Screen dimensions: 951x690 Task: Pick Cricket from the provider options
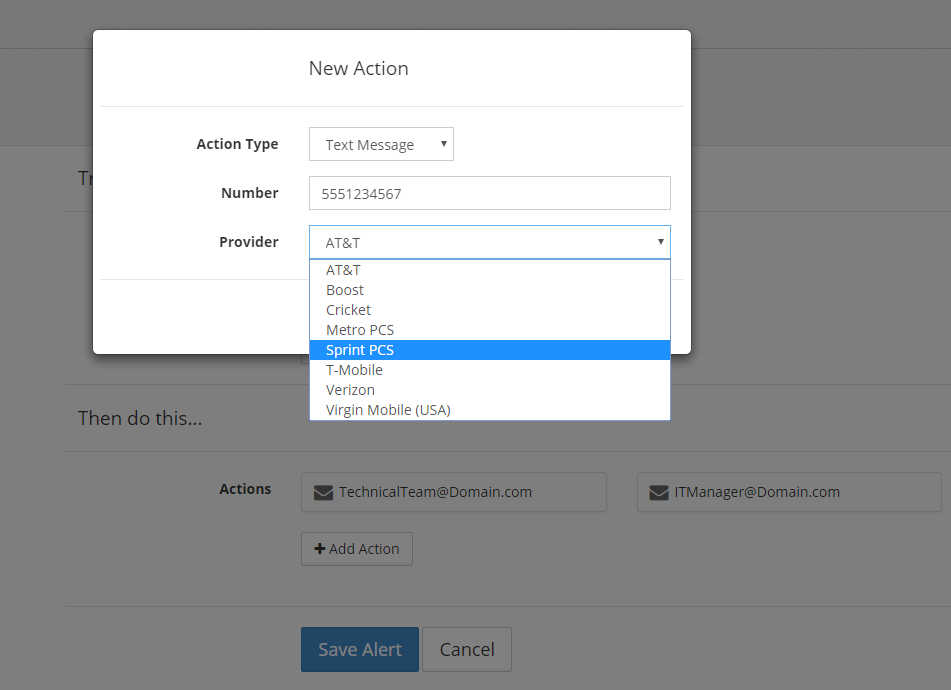pyautogui.click(x=348, y=310)
